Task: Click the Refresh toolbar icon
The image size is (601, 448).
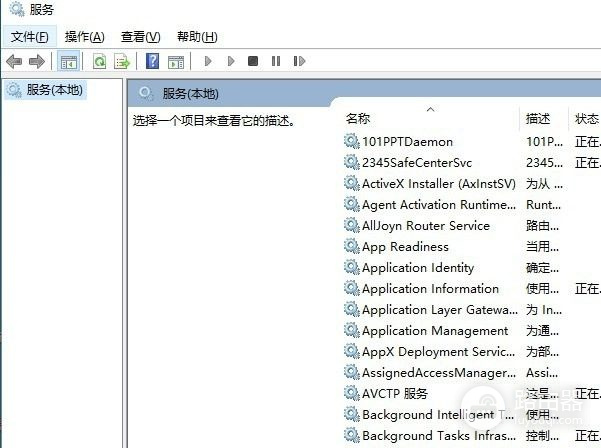Action: click(100, 61)
